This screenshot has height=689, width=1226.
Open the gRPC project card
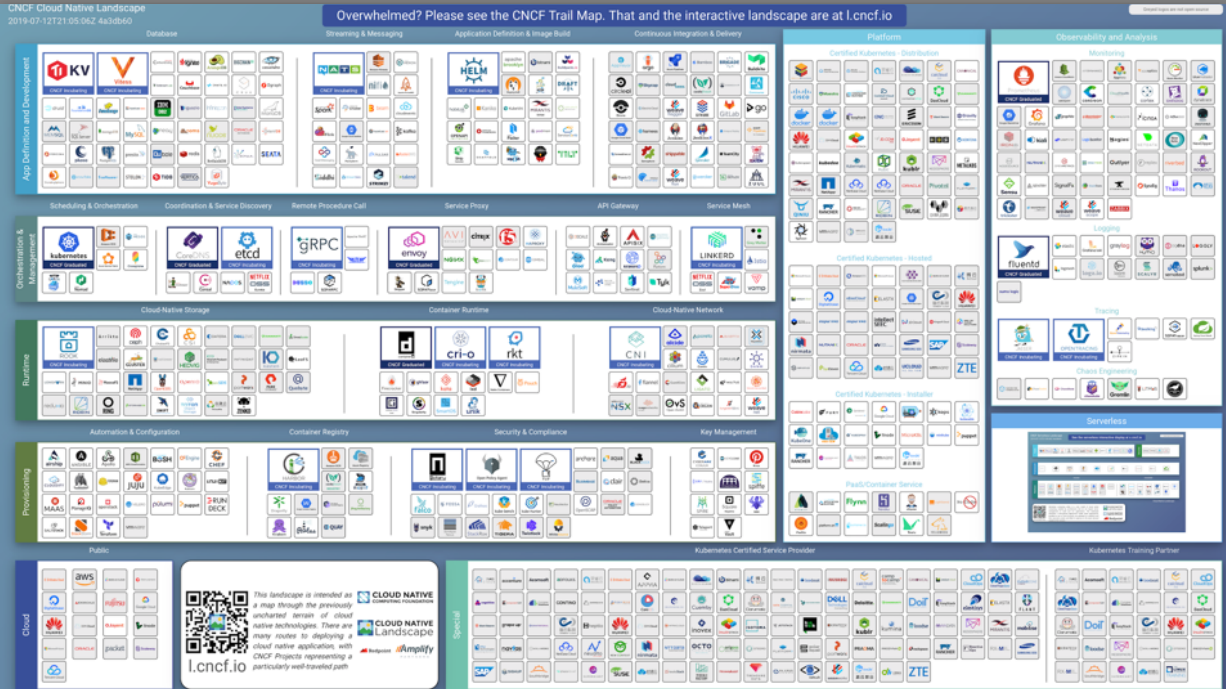pos(317,247)
